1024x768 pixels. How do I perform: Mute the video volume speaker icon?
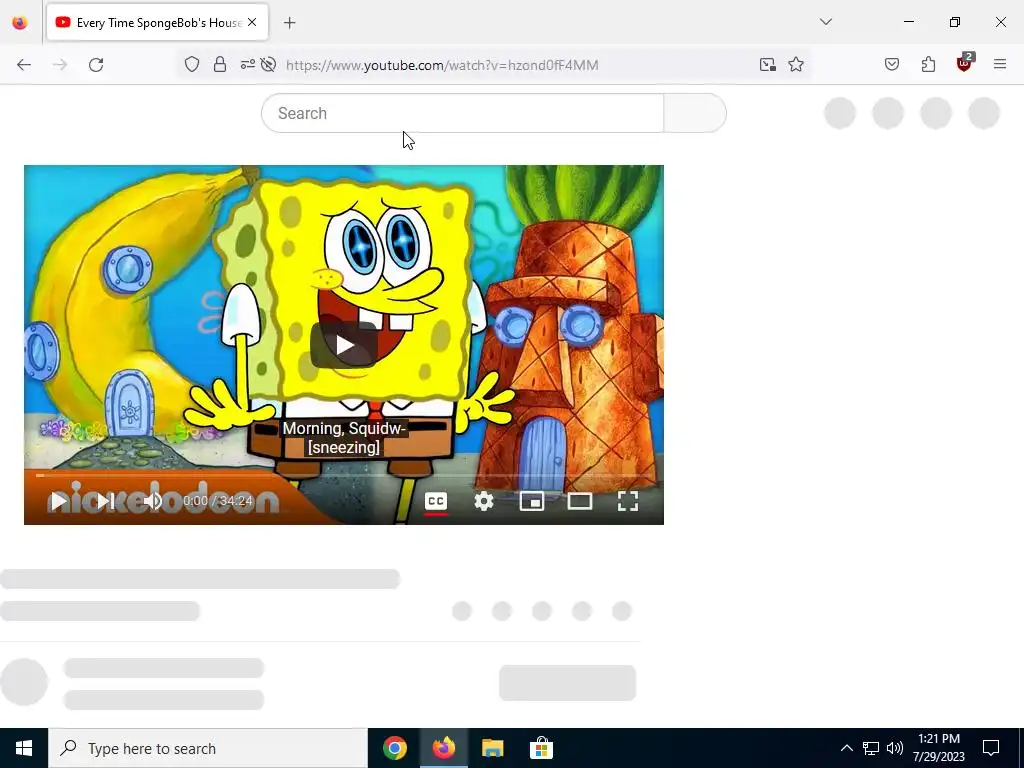153,501
